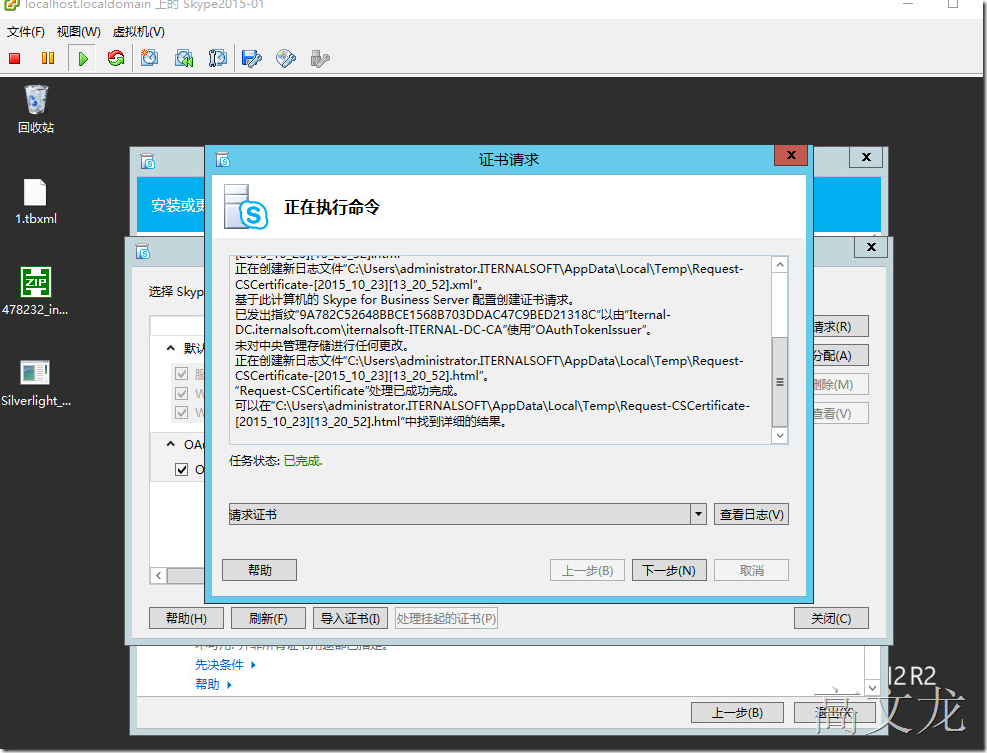Click 帮助(H) in certificate wizard
Viewport: 987px width, 753px height.
point(186,618)
